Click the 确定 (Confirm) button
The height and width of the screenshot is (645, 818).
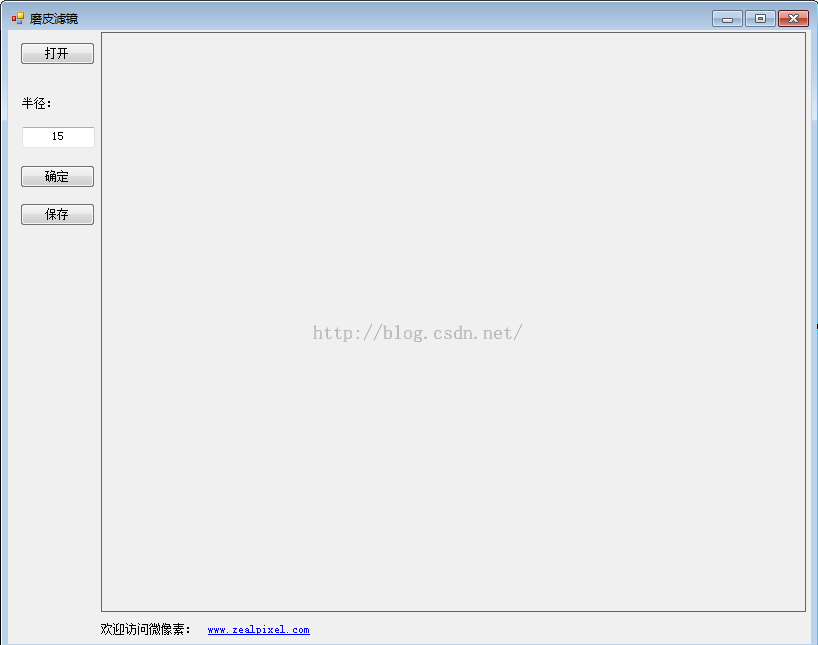click(x=57, y=176)
